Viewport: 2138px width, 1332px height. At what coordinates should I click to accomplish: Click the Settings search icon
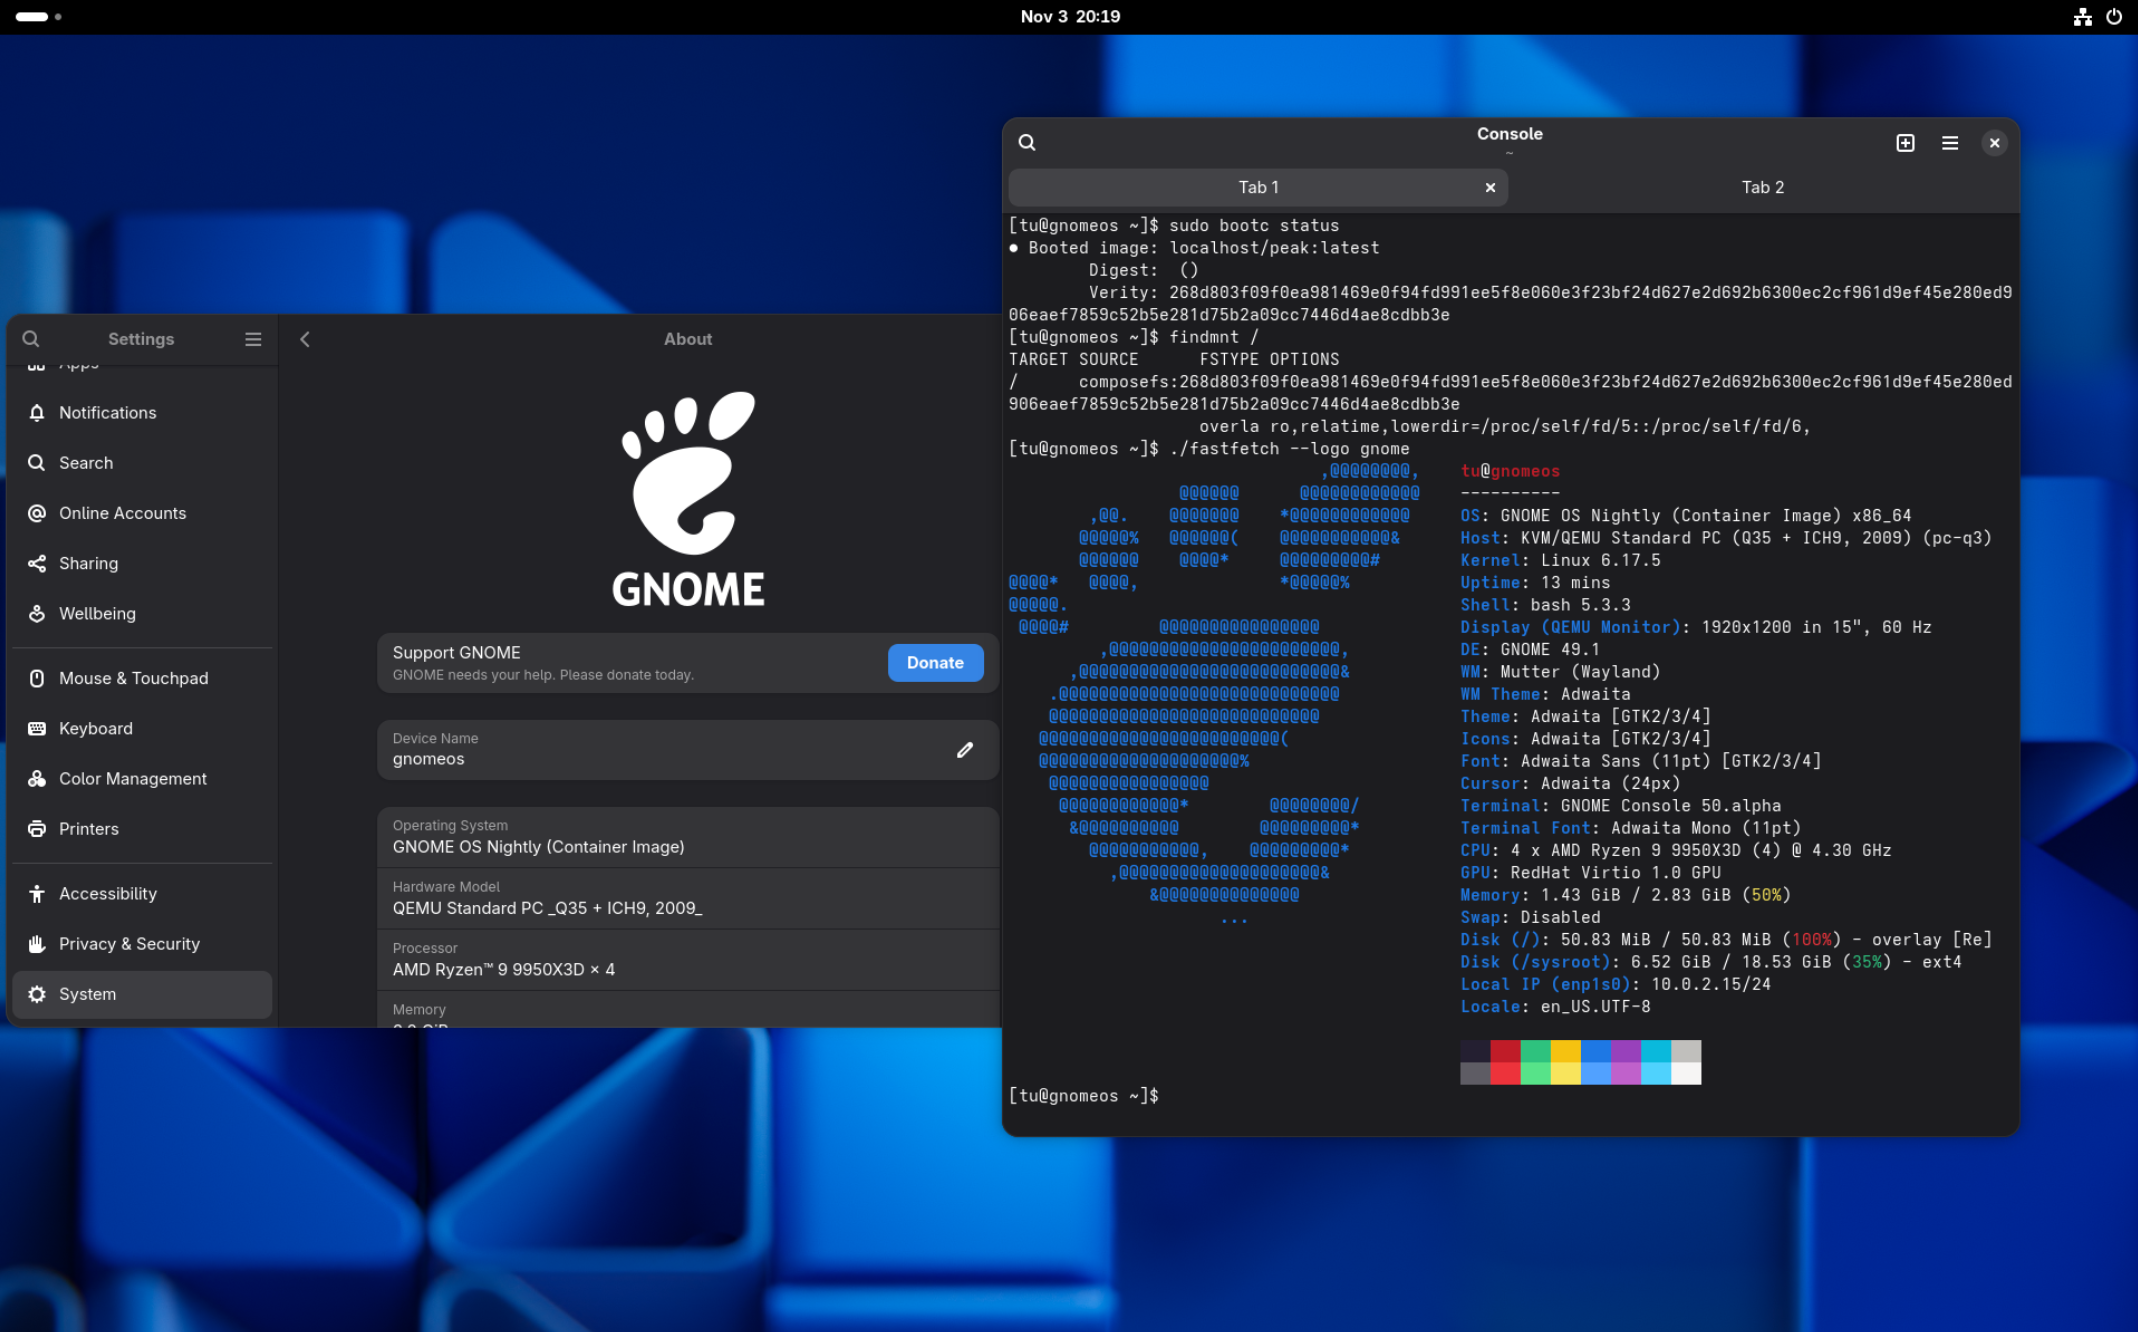pos(31,339)
